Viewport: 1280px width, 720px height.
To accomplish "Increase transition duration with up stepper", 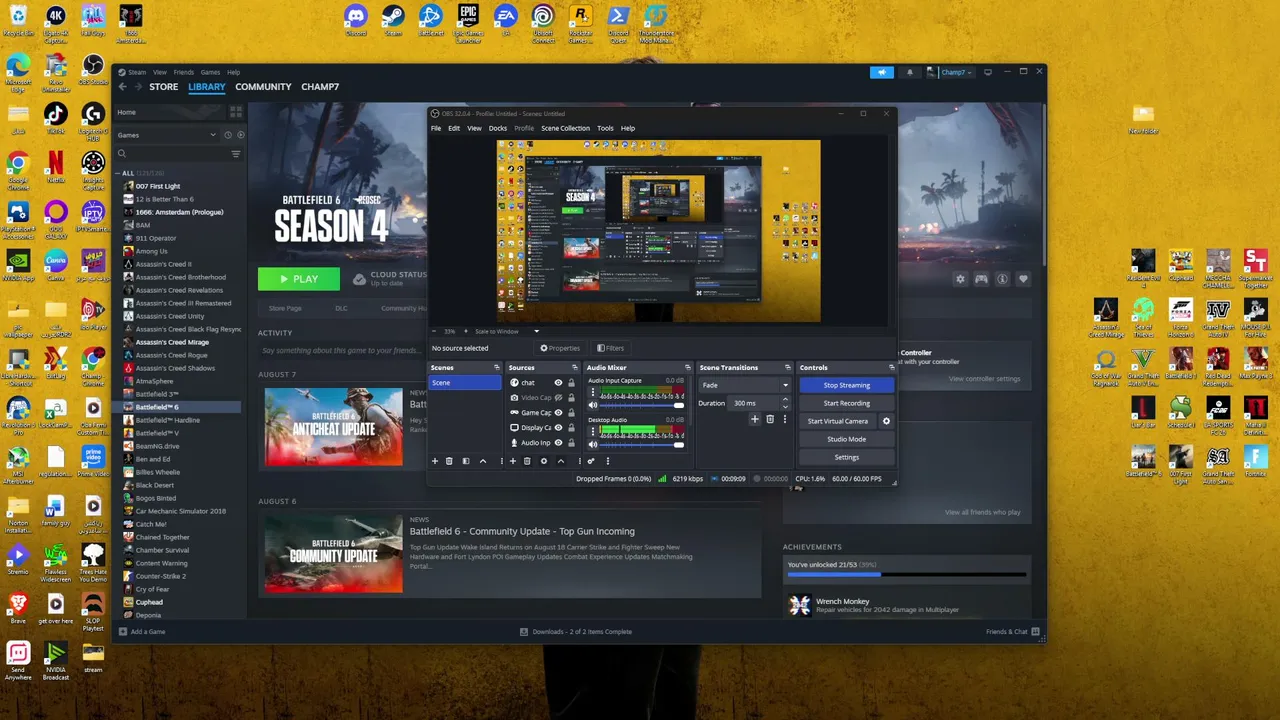I will click(785, 400).
